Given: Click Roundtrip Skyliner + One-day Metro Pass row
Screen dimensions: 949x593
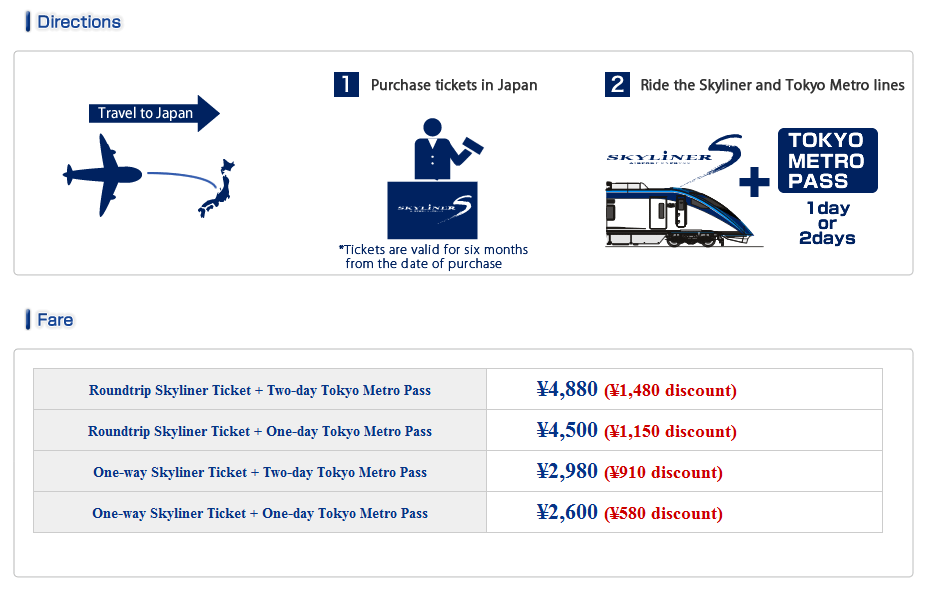Looking at the screenshot, I should tap(458, 430).
